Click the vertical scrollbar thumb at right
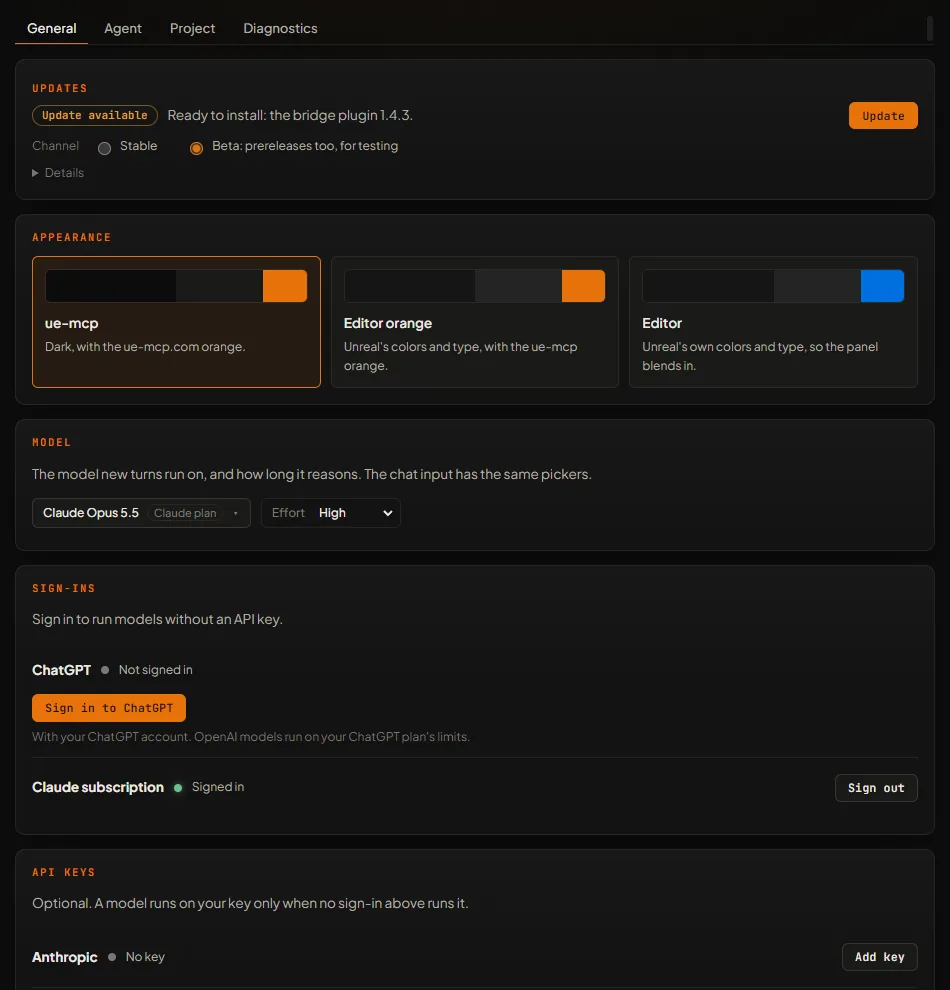Screen dimensions: 950x990 (x=930, y=29)
